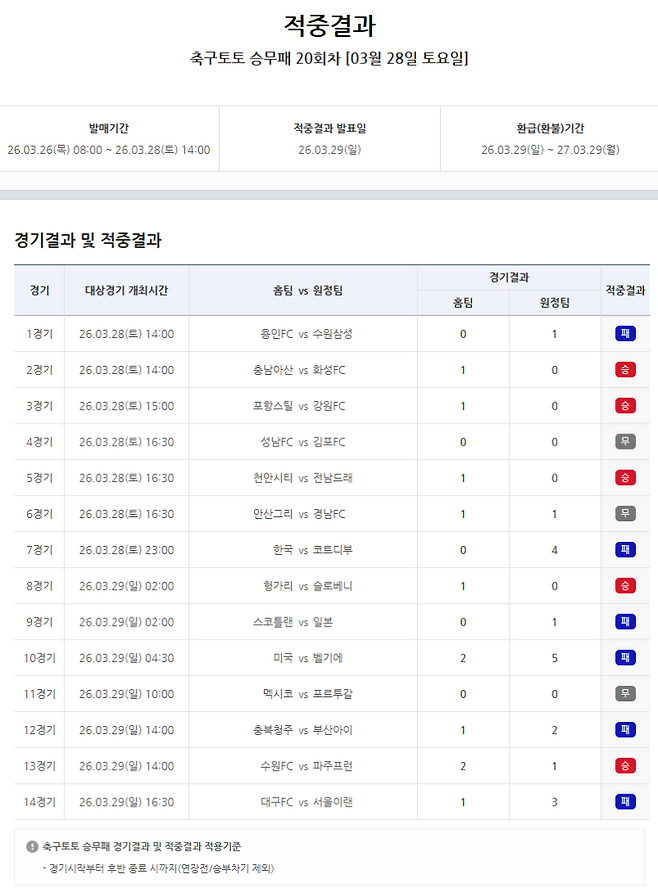658x888 pixels.
Task: Click the 대상경기 개최시간 column header
Action: 126,290
